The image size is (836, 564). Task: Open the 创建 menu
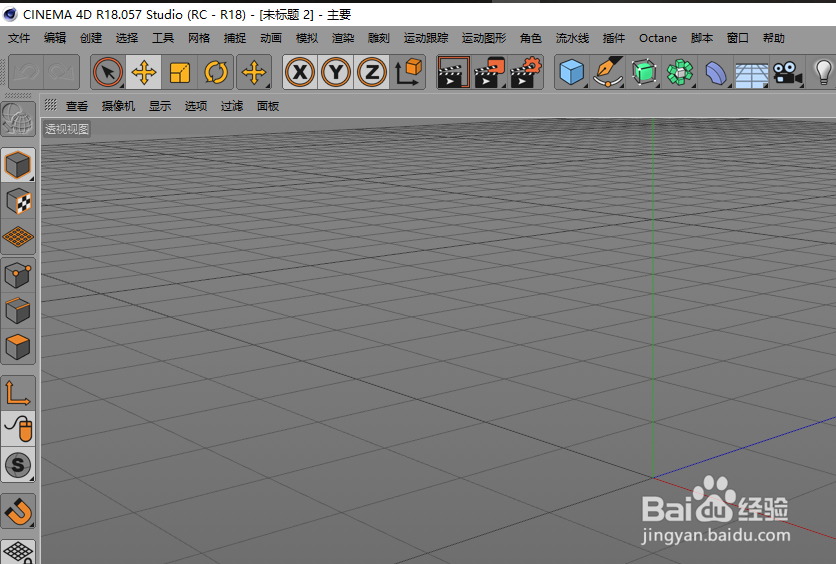coord(91,38)
